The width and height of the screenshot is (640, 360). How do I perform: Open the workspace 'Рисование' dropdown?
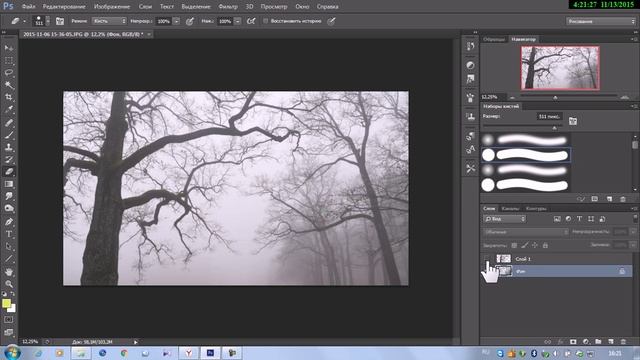pos(601,21)
